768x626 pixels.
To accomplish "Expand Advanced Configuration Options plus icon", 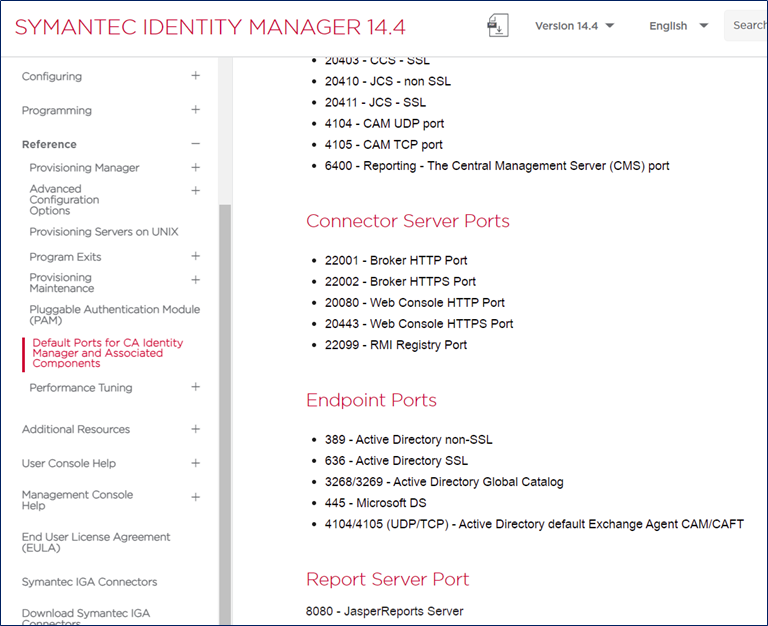I will [195, 190].
